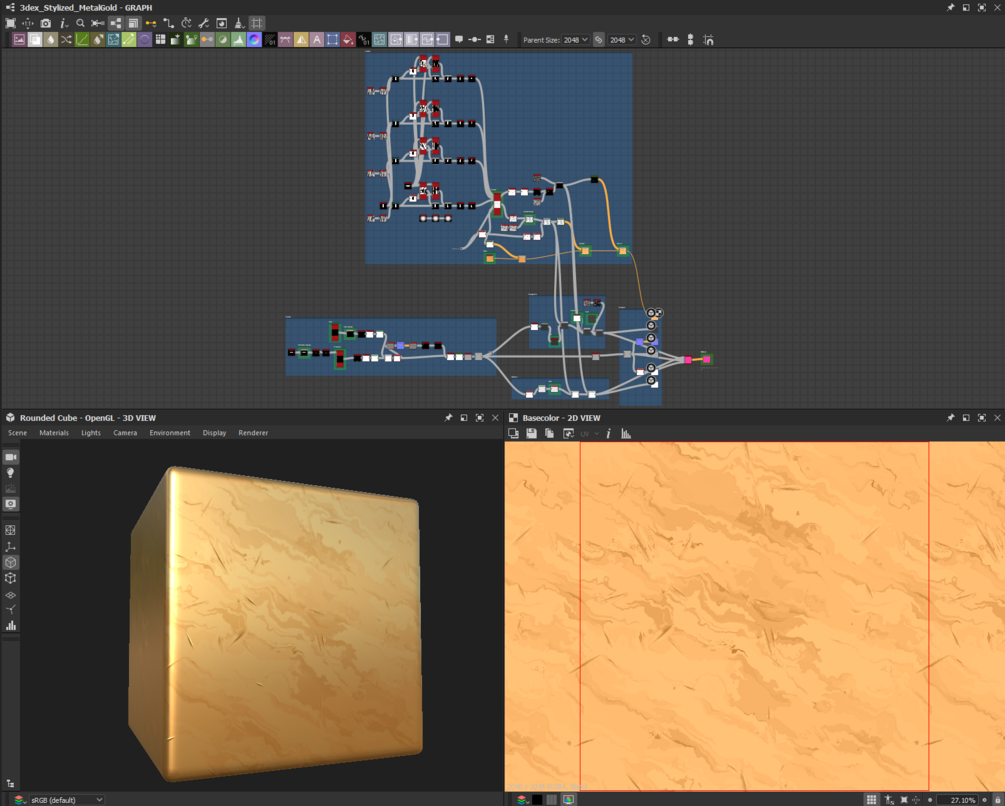Expand the graph info (i) dropdown
1005x806 pixels.
click(x=63, y=23)
